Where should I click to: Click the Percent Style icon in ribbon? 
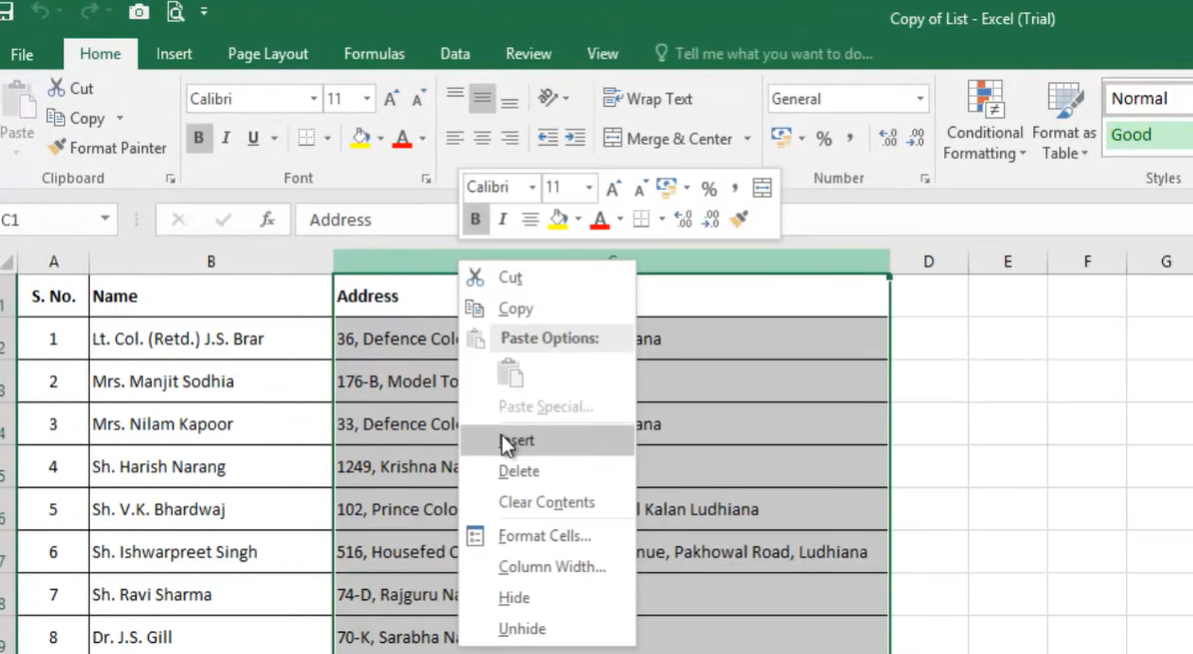pos(824,138)
